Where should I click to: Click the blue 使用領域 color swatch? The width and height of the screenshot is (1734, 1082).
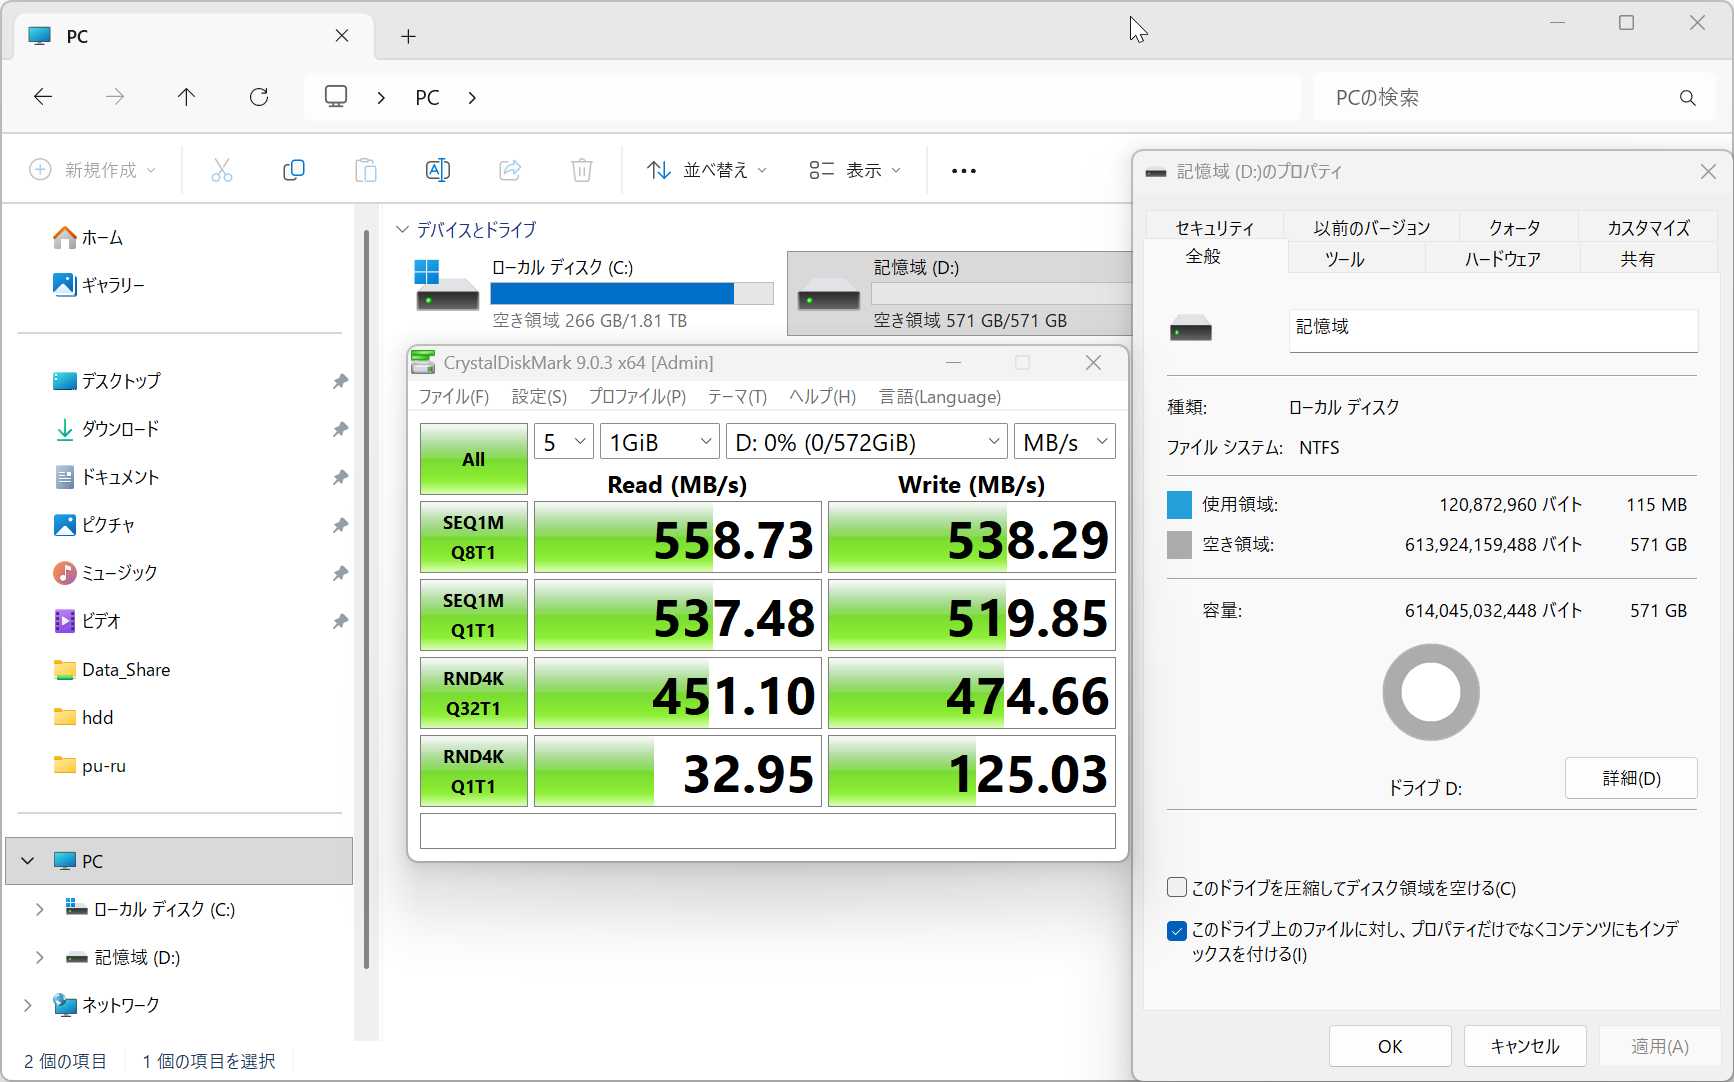pos(1180,505)
